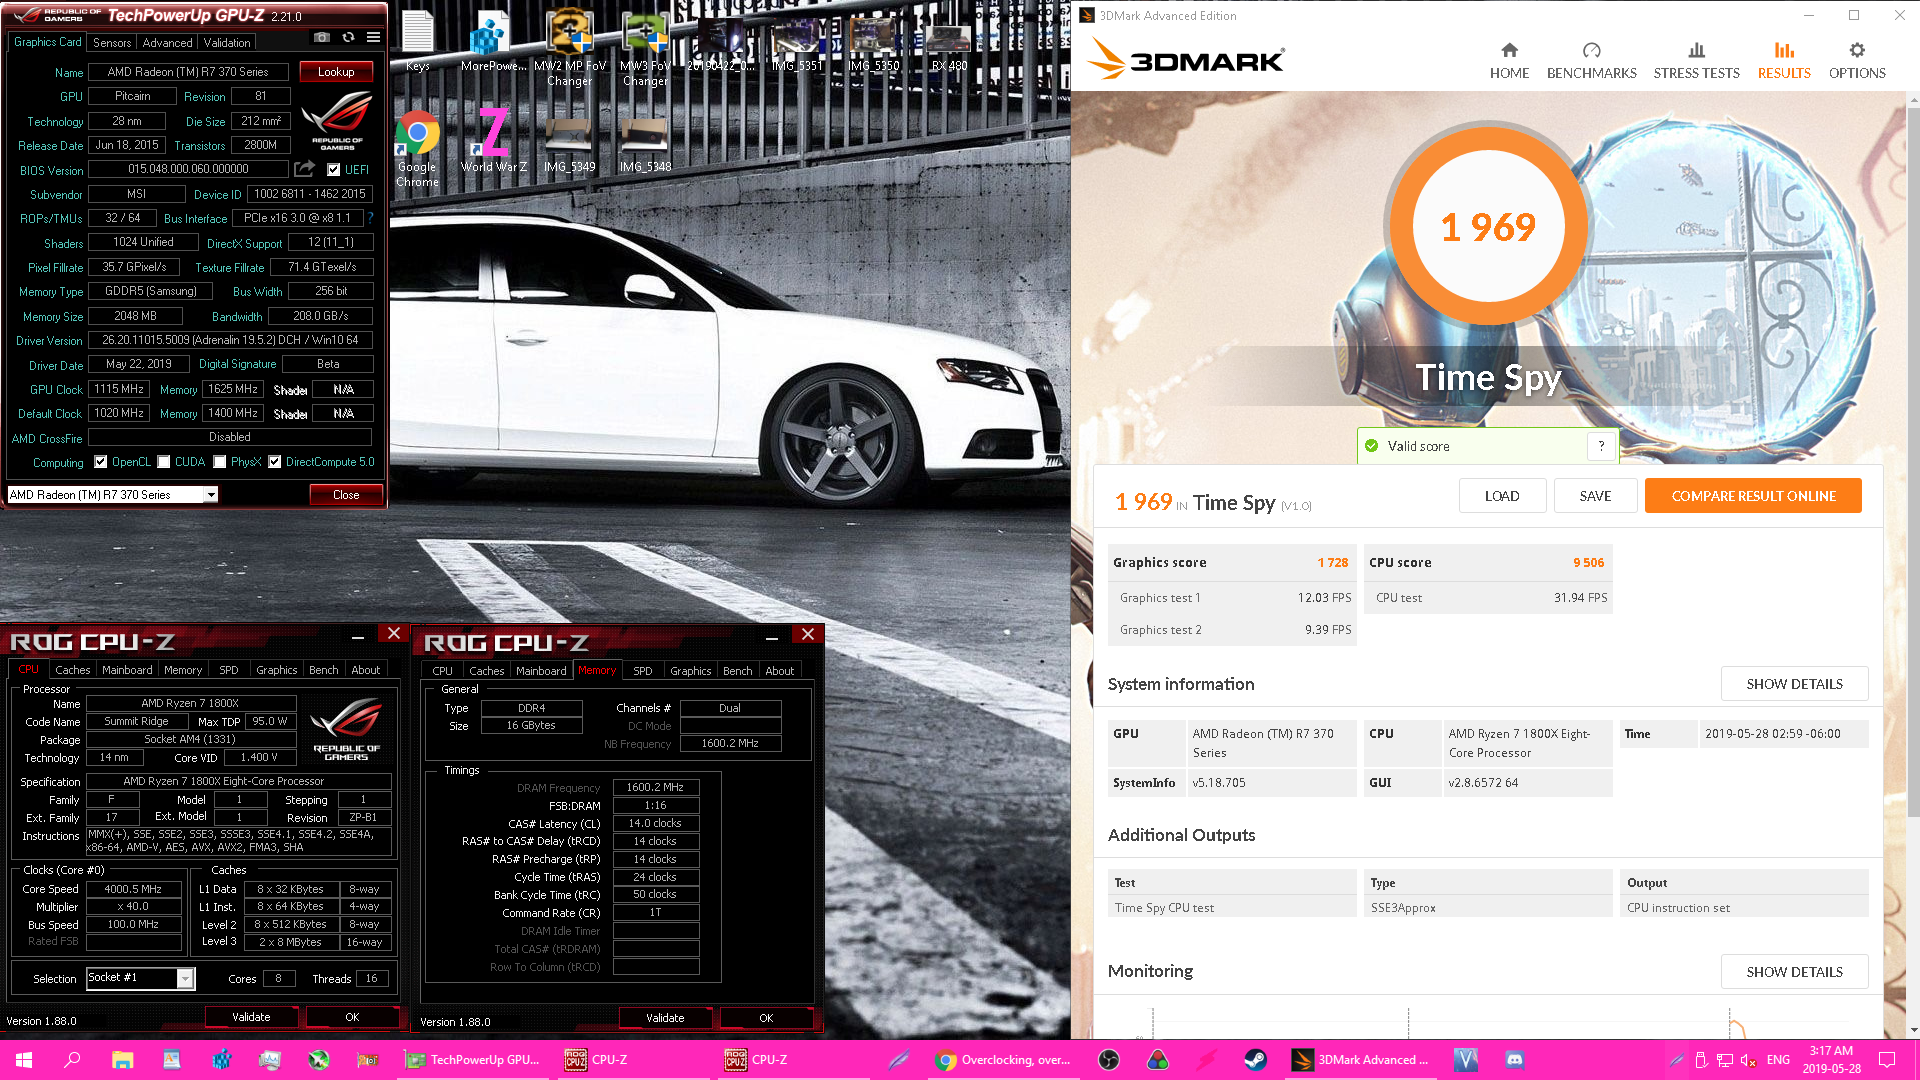Open the Caches tab in left CPU-Z window

72,670
